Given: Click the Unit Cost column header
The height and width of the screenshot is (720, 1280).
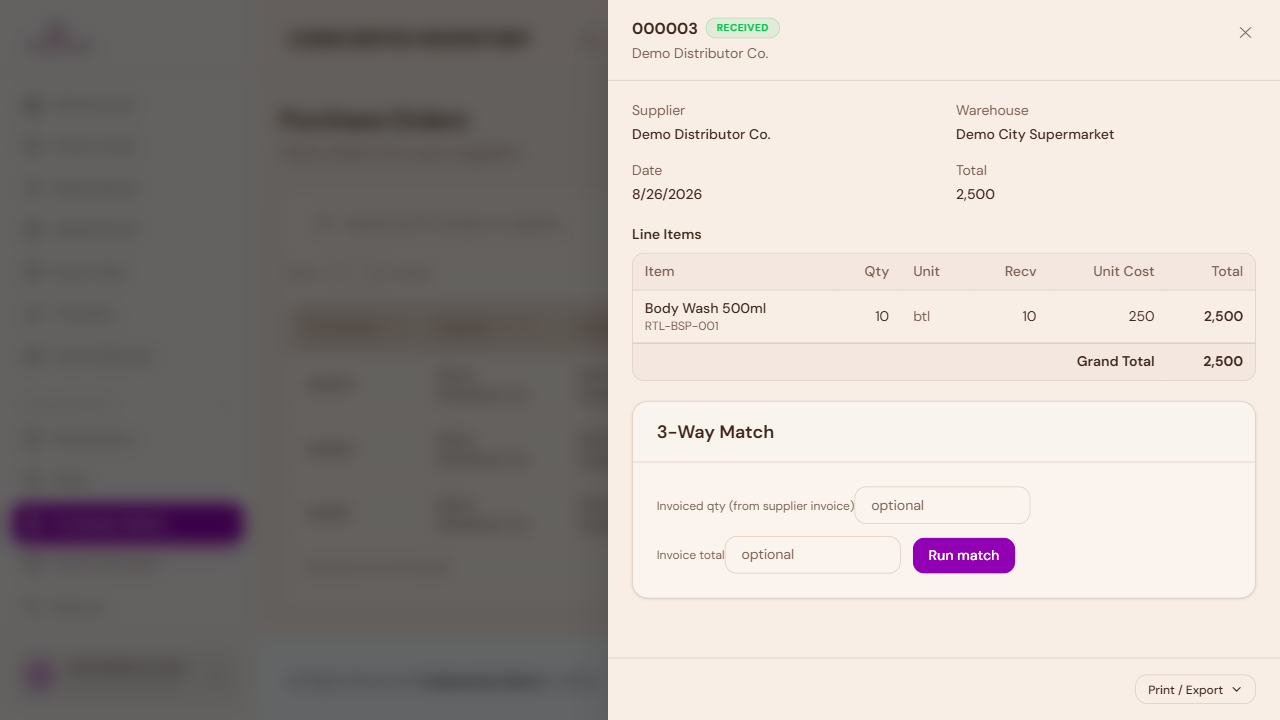Looking at the screenshot, I should pos(1124,271).
